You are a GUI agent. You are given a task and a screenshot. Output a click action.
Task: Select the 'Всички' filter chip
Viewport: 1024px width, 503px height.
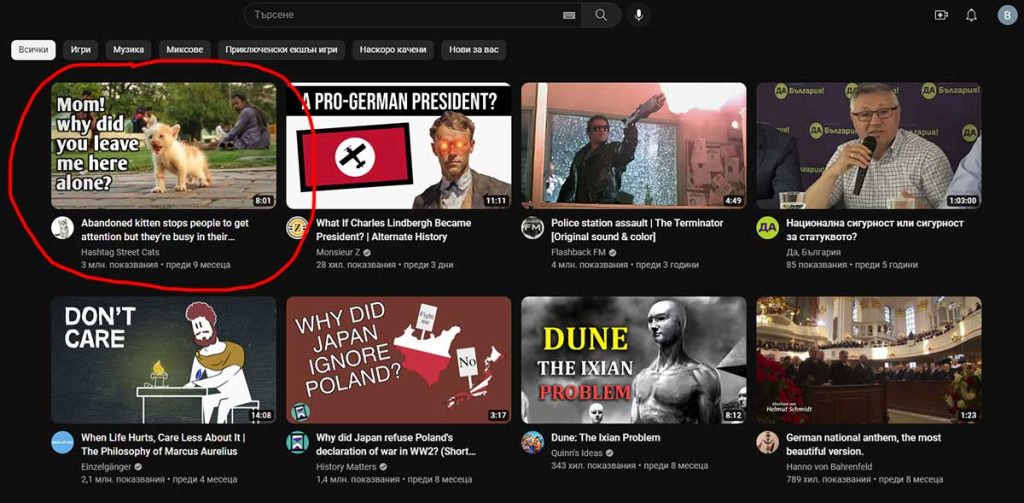click(33, 49)
